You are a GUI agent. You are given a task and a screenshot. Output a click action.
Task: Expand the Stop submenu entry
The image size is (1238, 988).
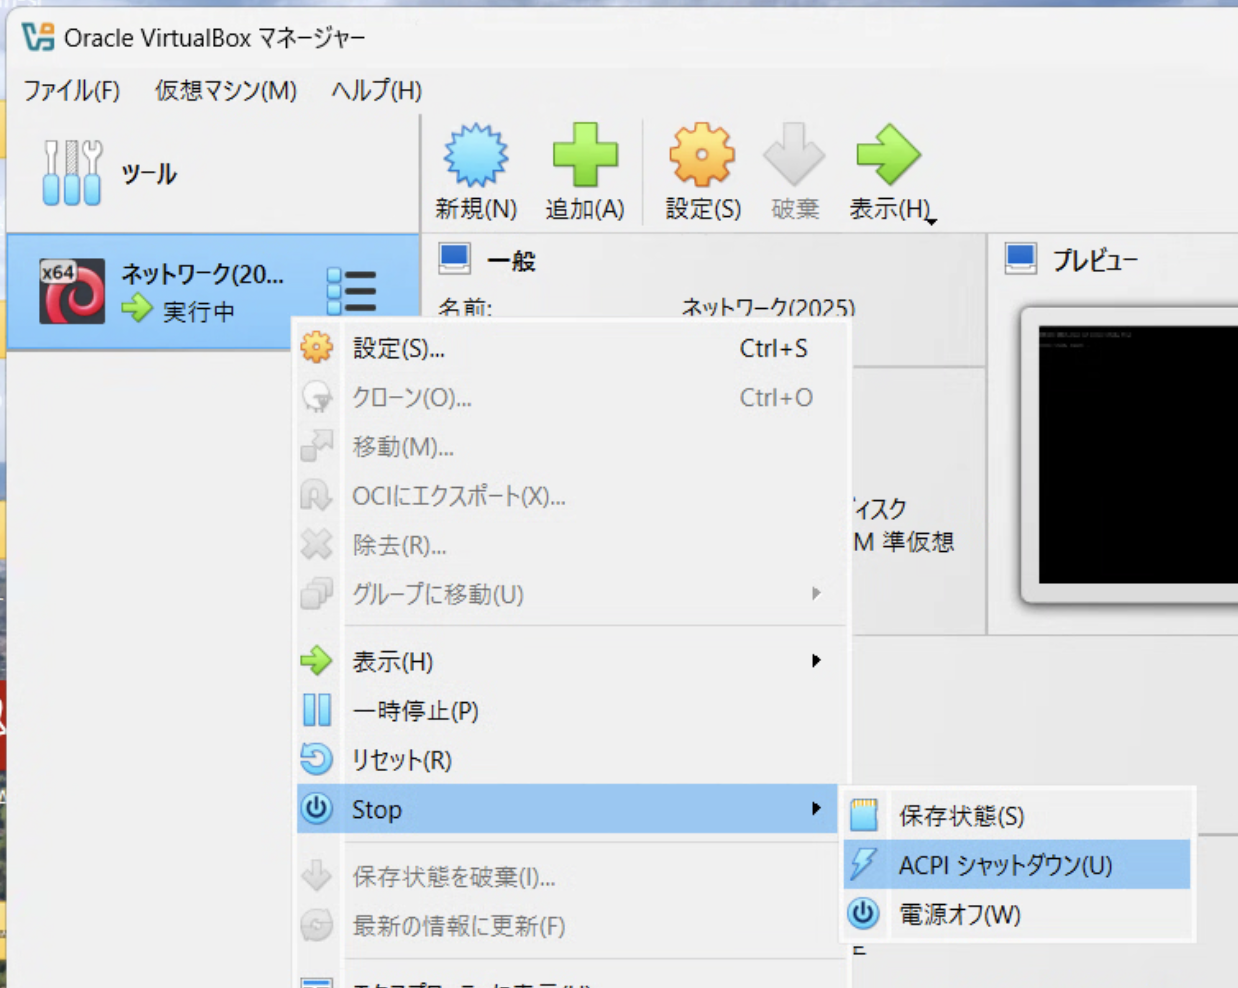[x=568, y=809]
